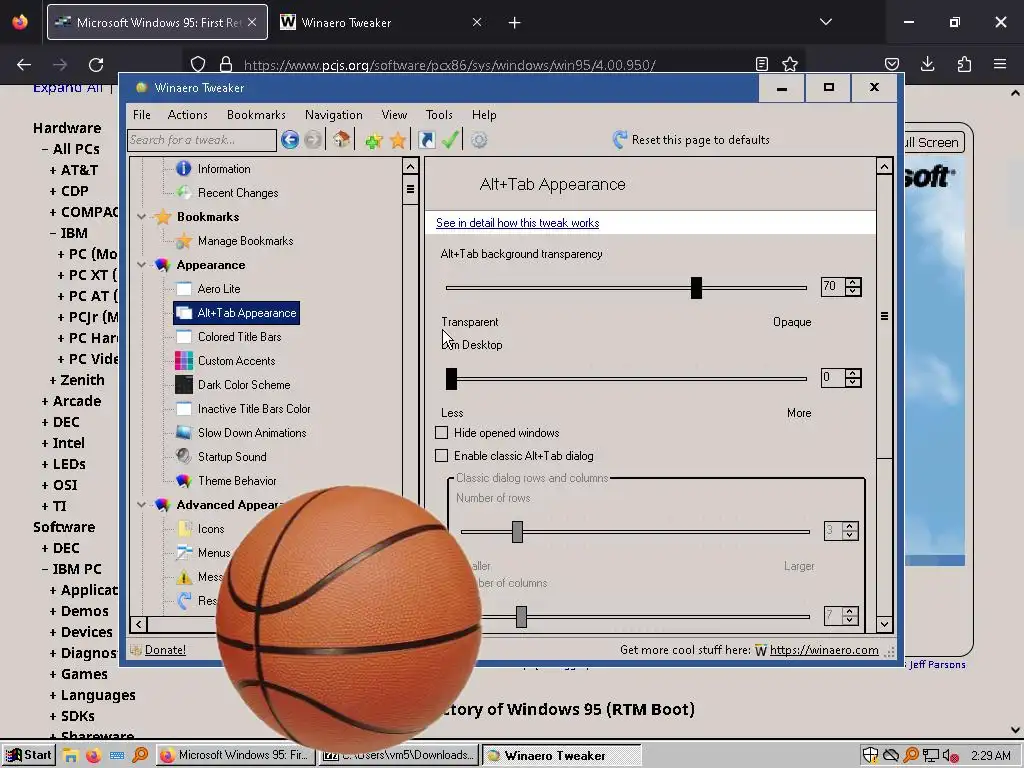Click Winaero Tweaker taskbar button
The image size is (1024, 768).
[x=562, y=756]
